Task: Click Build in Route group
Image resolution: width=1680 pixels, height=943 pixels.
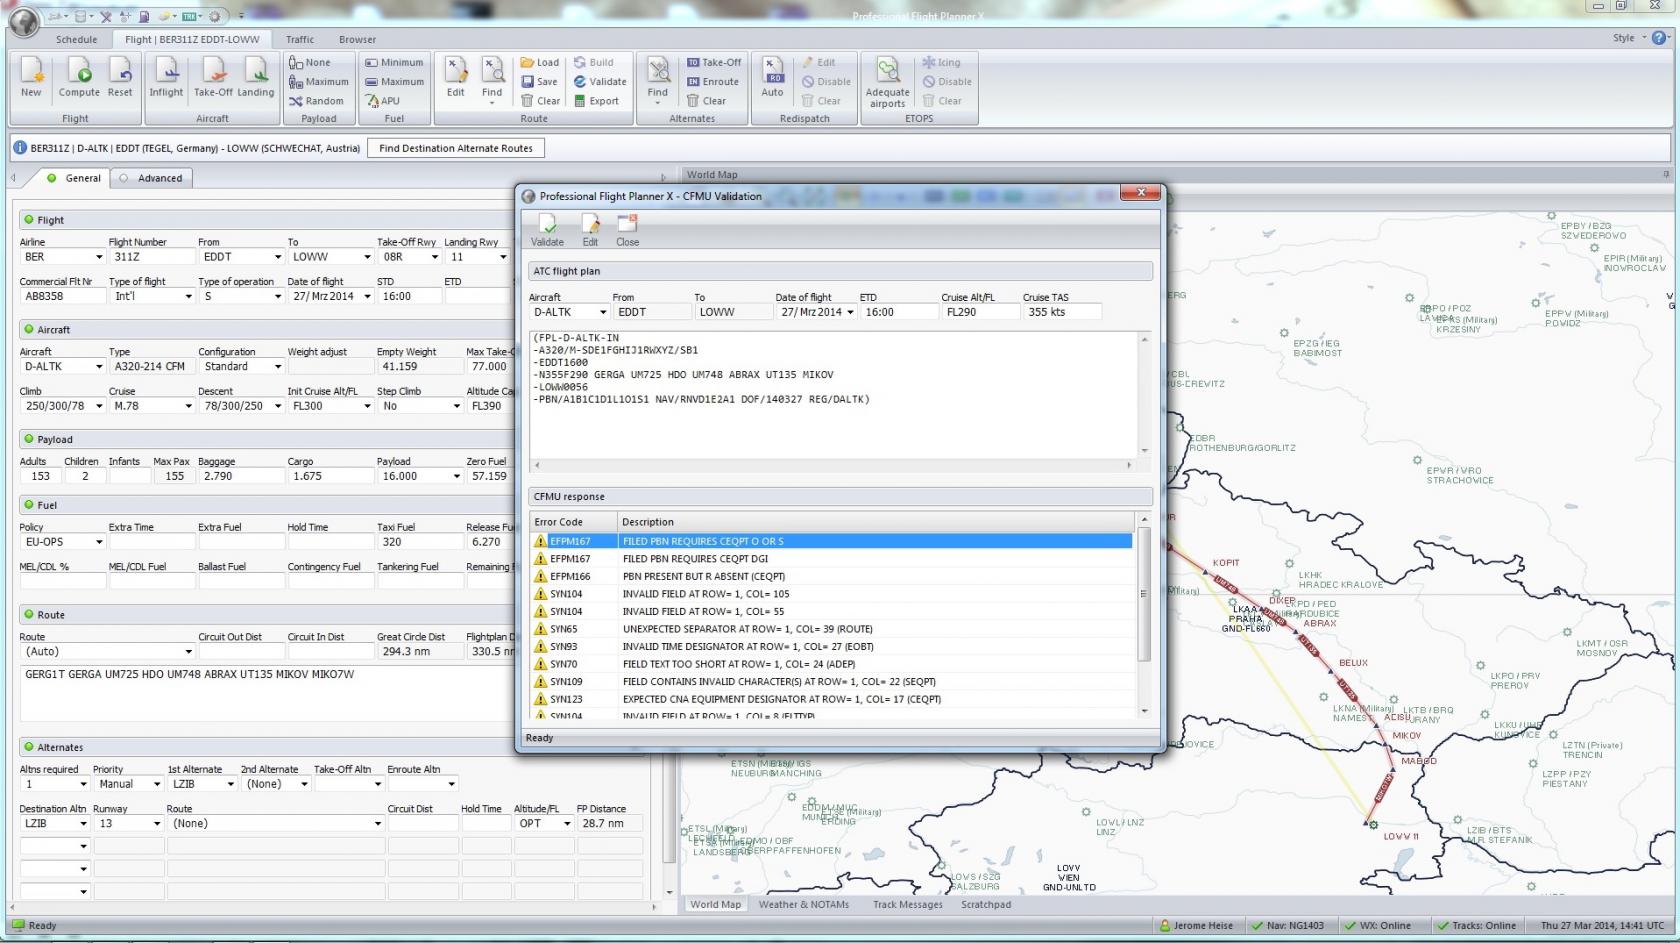Action: pyautogui.click(x=593, y=62)
